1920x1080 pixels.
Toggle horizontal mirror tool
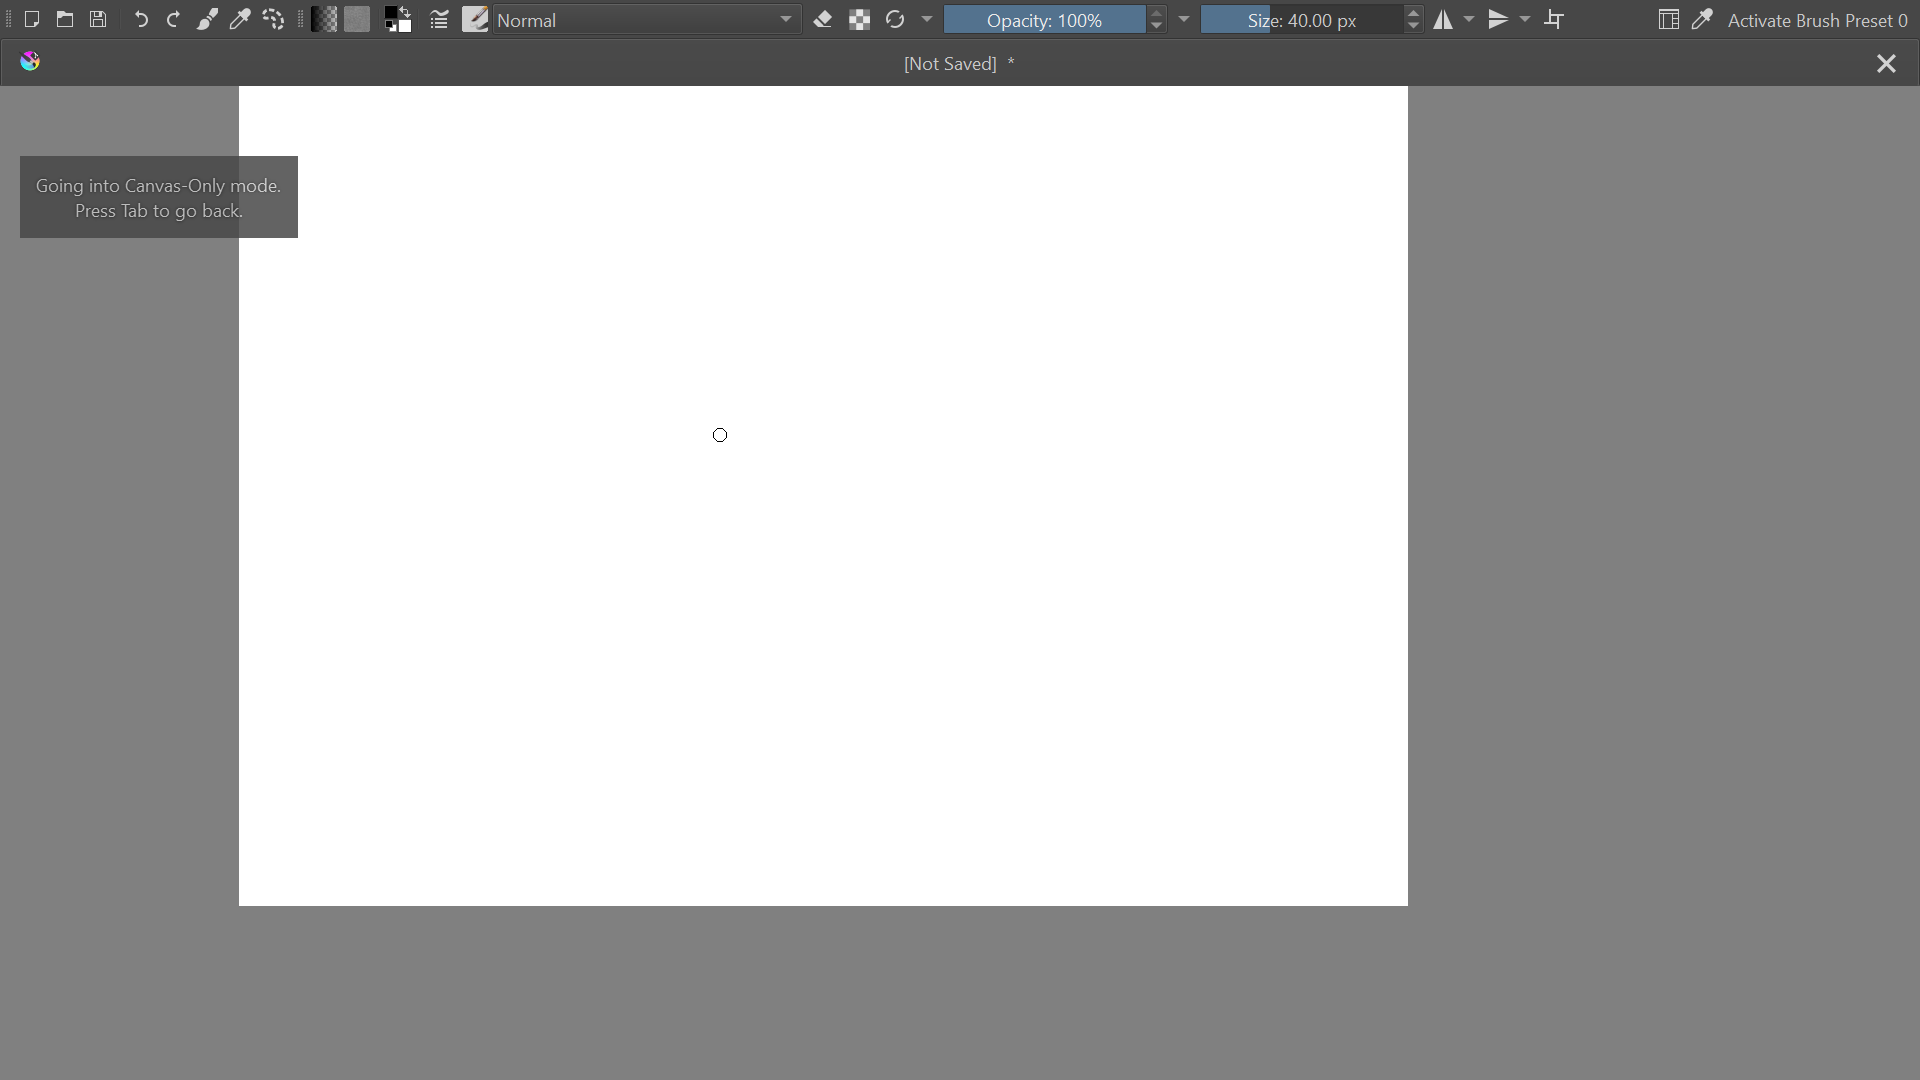pos(1443,20)
